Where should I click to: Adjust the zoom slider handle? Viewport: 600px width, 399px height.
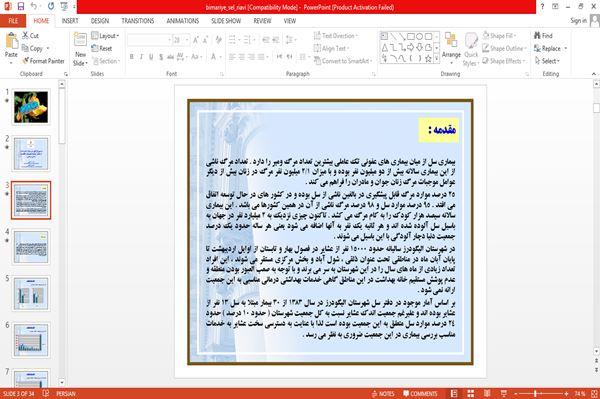coord(535,394)
